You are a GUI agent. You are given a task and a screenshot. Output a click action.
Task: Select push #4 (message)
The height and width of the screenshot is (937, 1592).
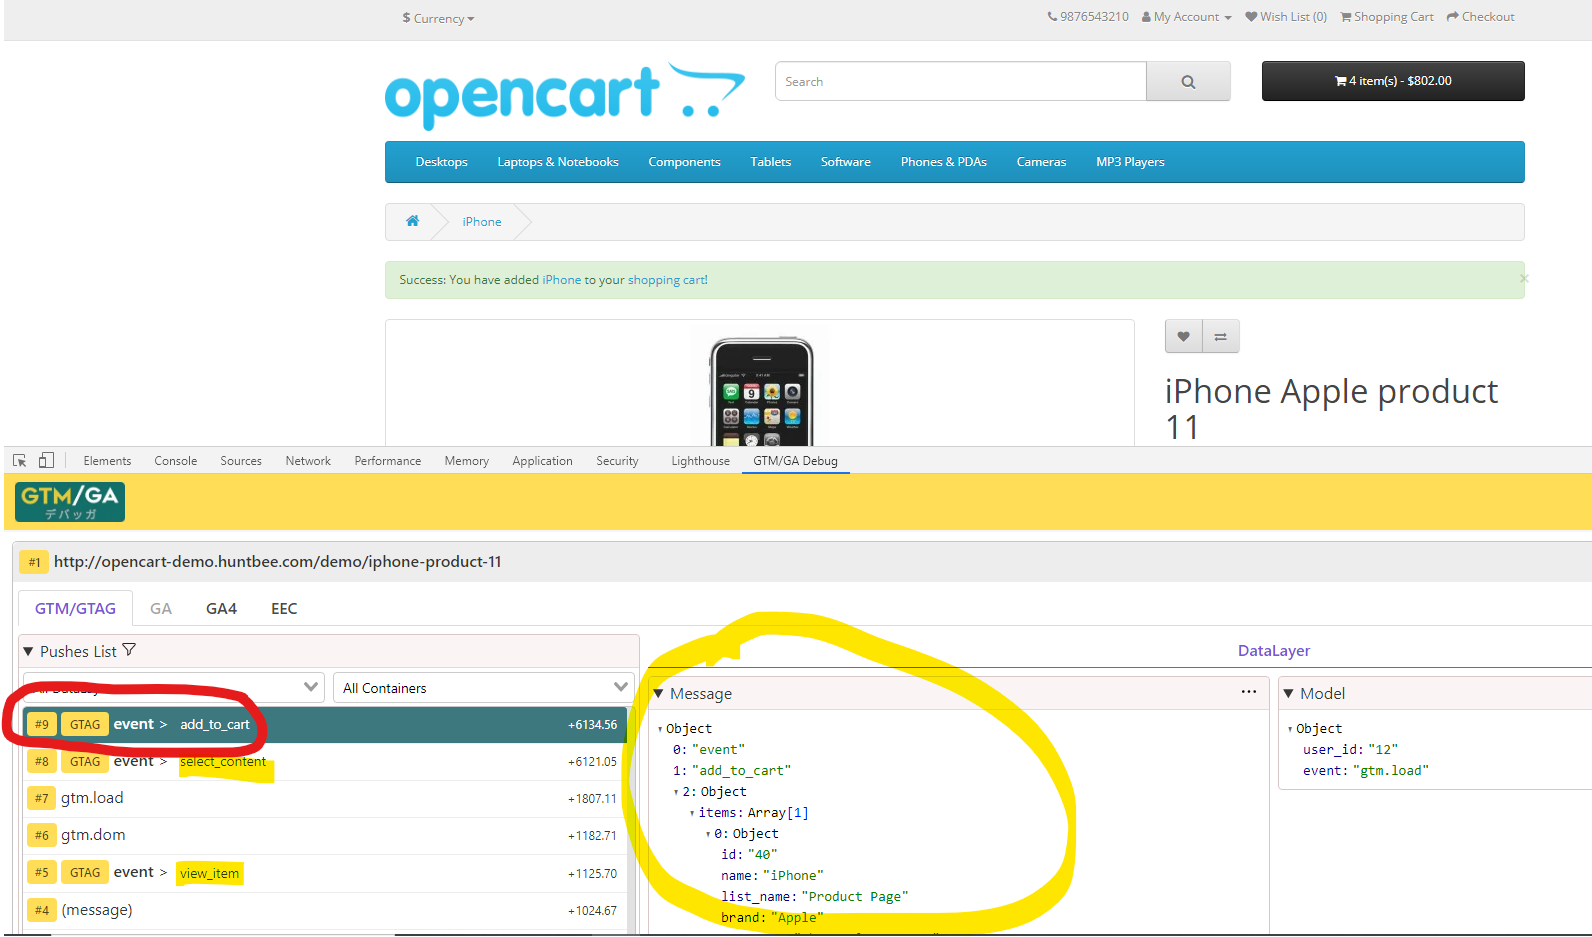(x=325, y=910)
